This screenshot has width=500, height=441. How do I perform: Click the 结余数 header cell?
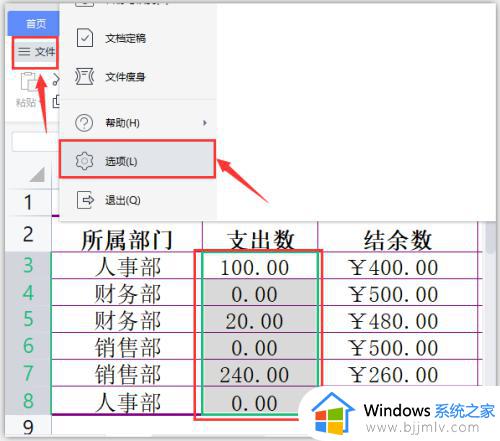click(398, 237)
